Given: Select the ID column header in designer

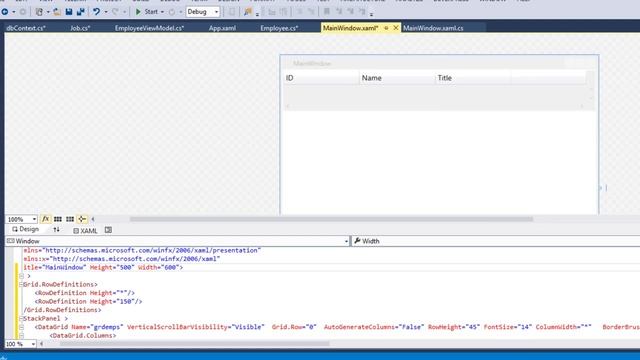Looking at the screenshot, I should point(321,78).
